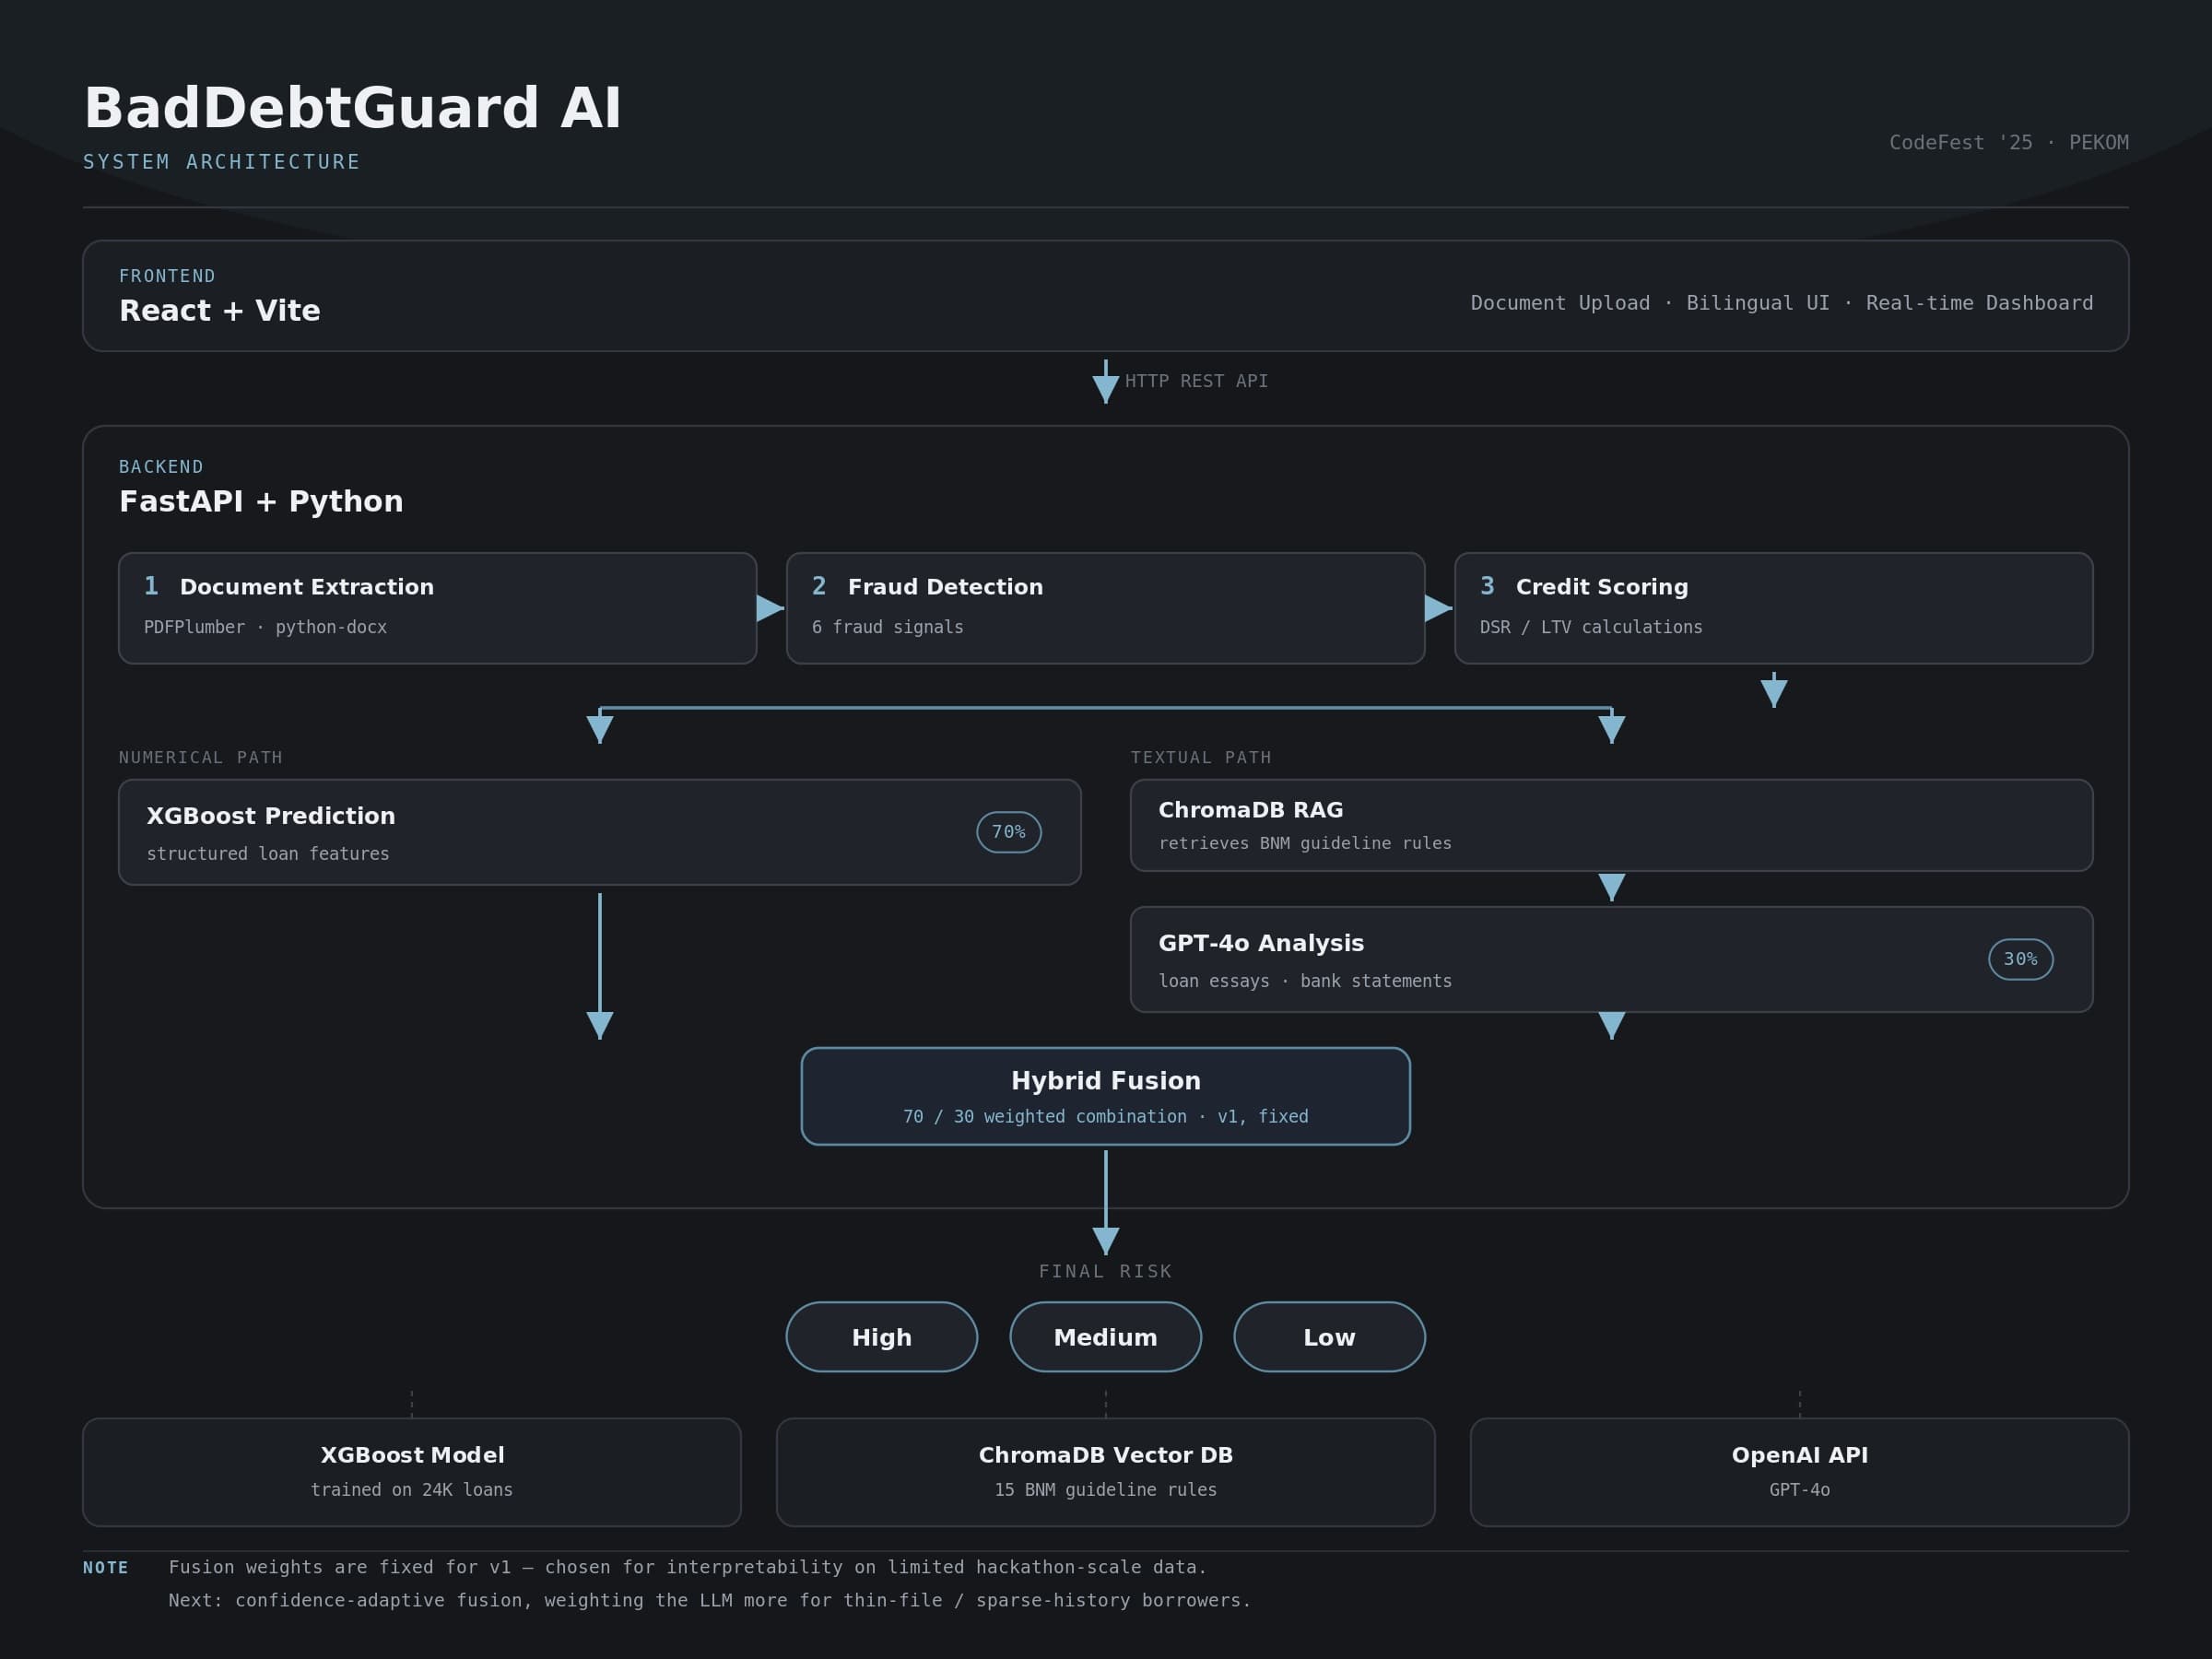Screen dimensions: 2212x1659
Task: Select the FastAPI + Python heading
Action: tap(261, 501)
